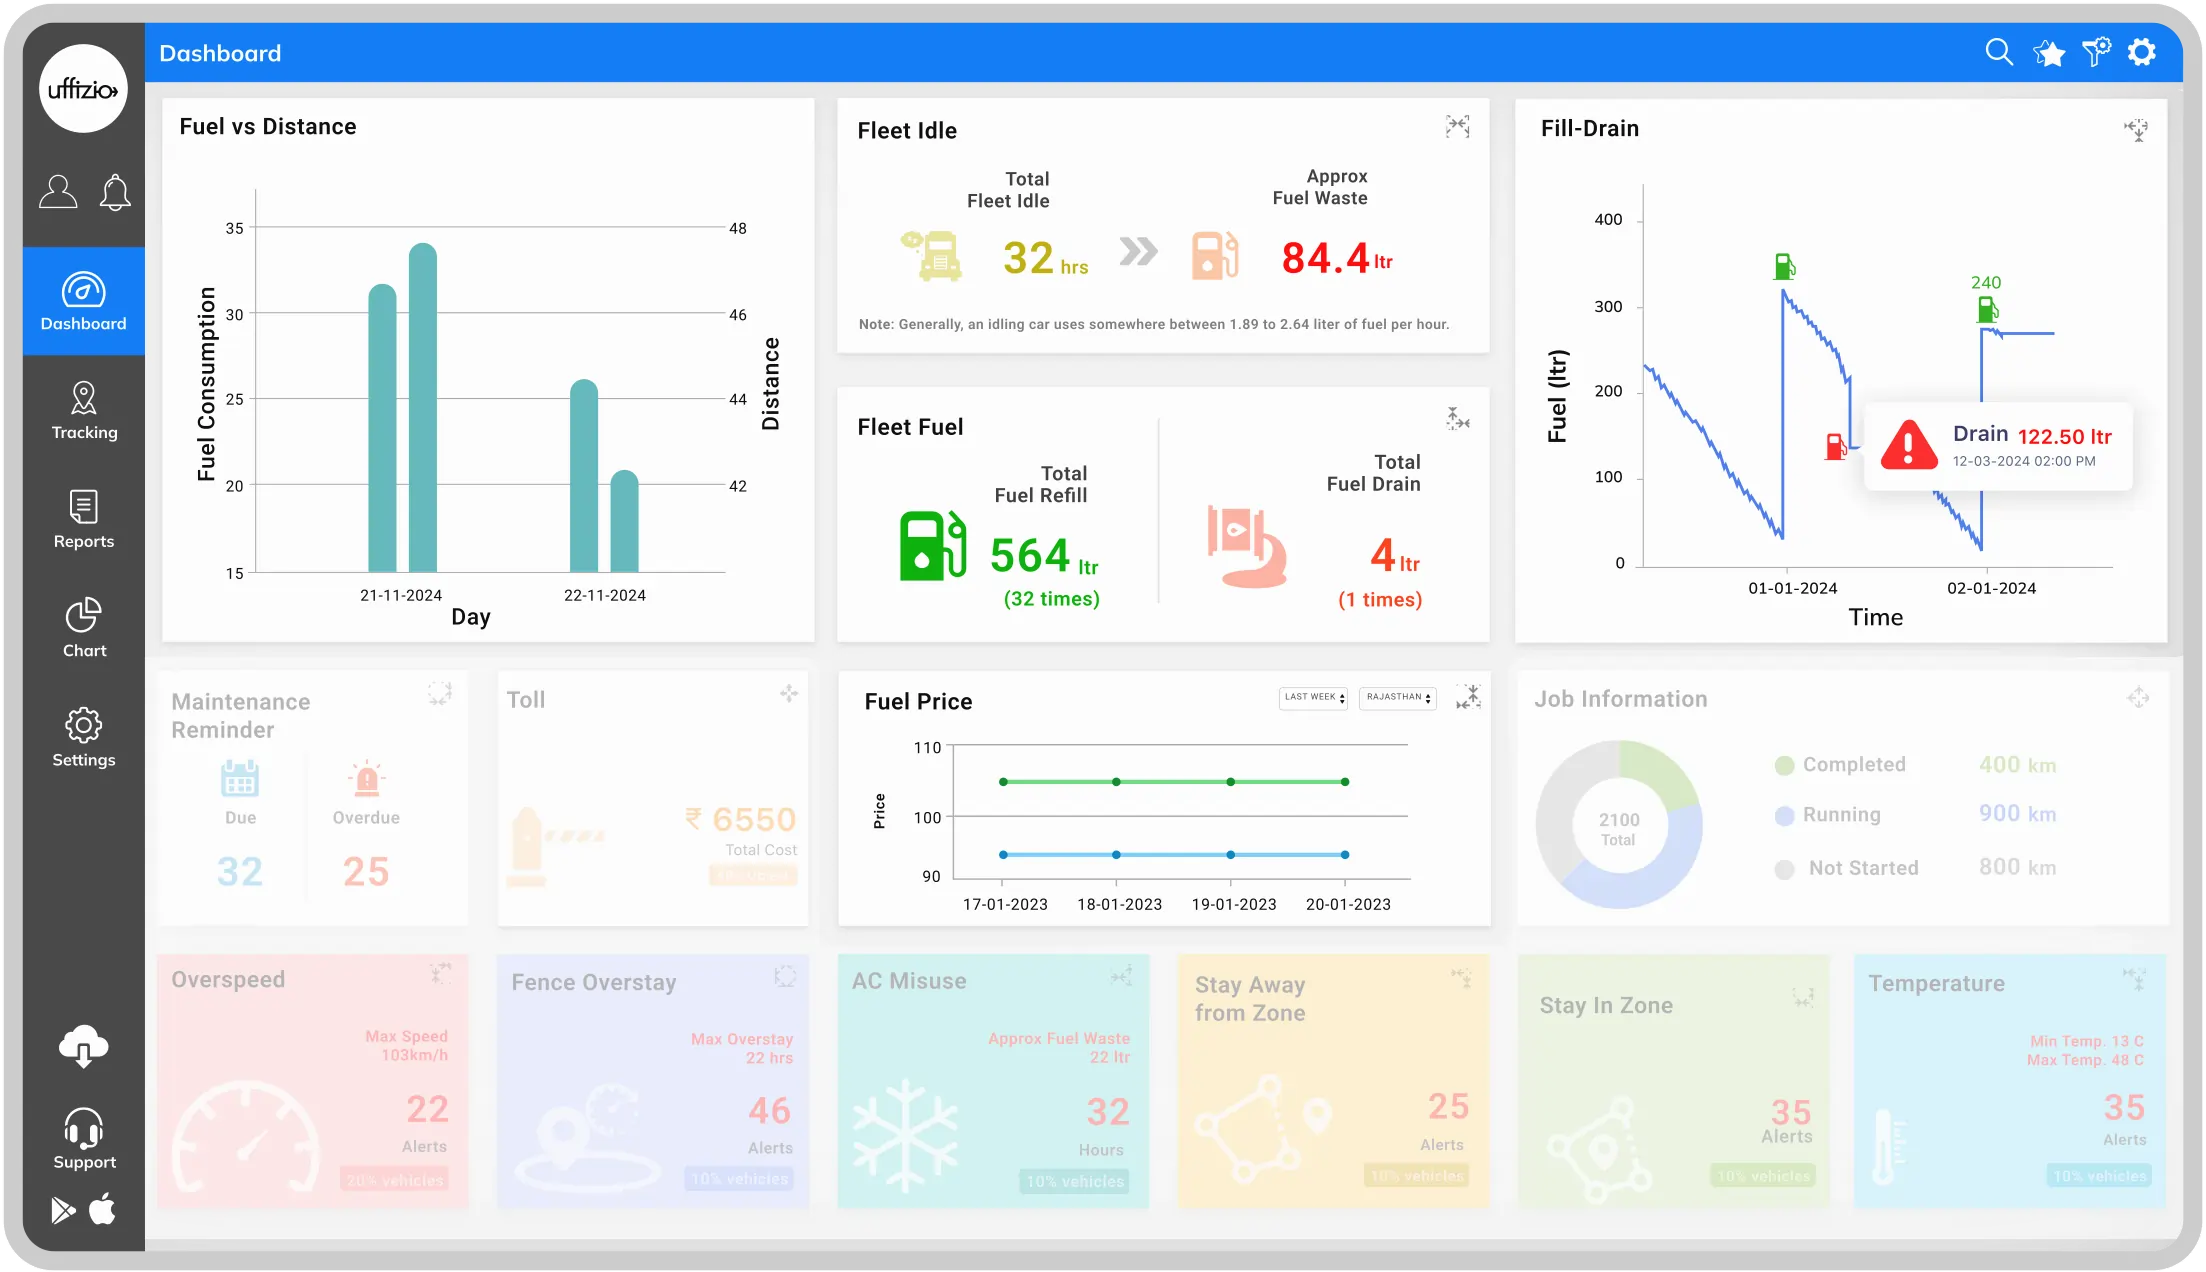The image size is (2206, 1272).
Task: Open the favorites star icon
Action: pos(2048,53)
